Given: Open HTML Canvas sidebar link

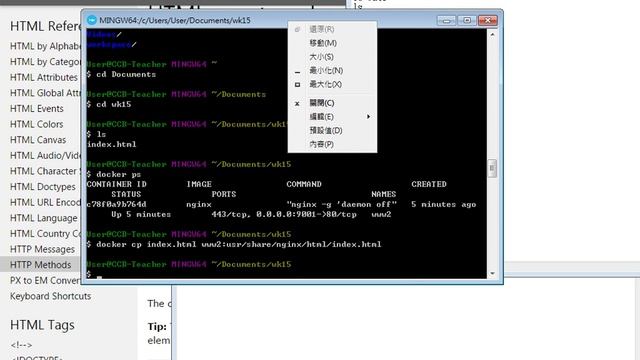Looking at the screenshot, I should 38,140.
